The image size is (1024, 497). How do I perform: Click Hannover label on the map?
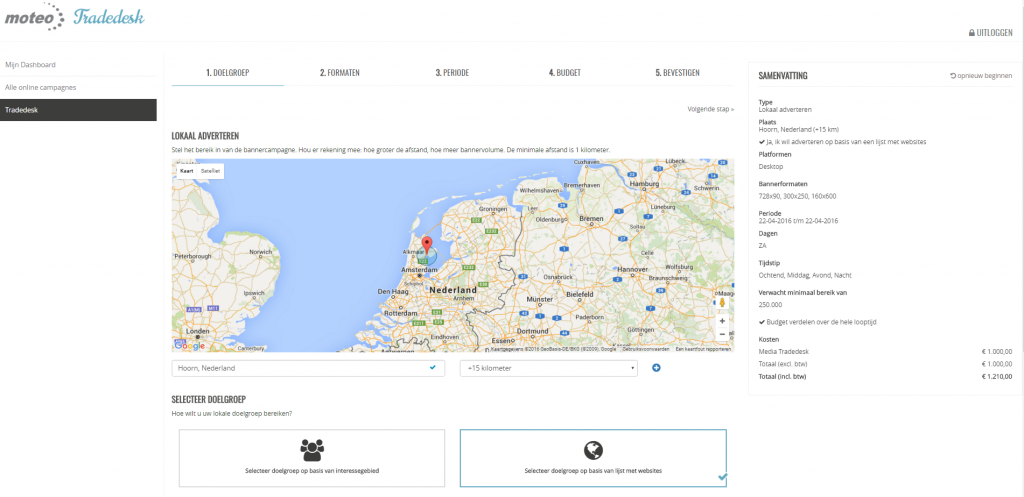633,268
